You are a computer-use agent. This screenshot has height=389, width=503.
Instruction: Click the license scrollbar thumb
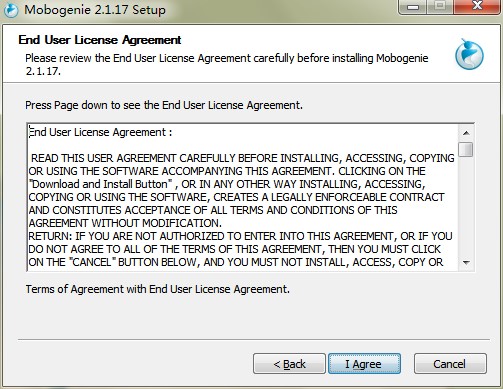(x=466, y=149)
